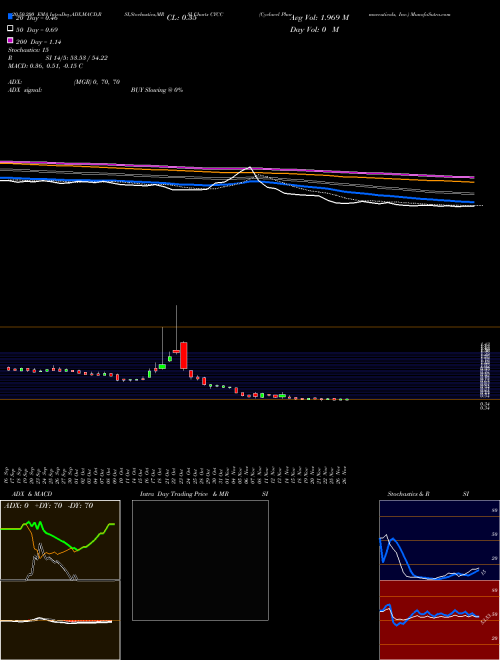Click the 'Stochastics & R' panel title
This screenshot has width=500, height=660.
408,494
